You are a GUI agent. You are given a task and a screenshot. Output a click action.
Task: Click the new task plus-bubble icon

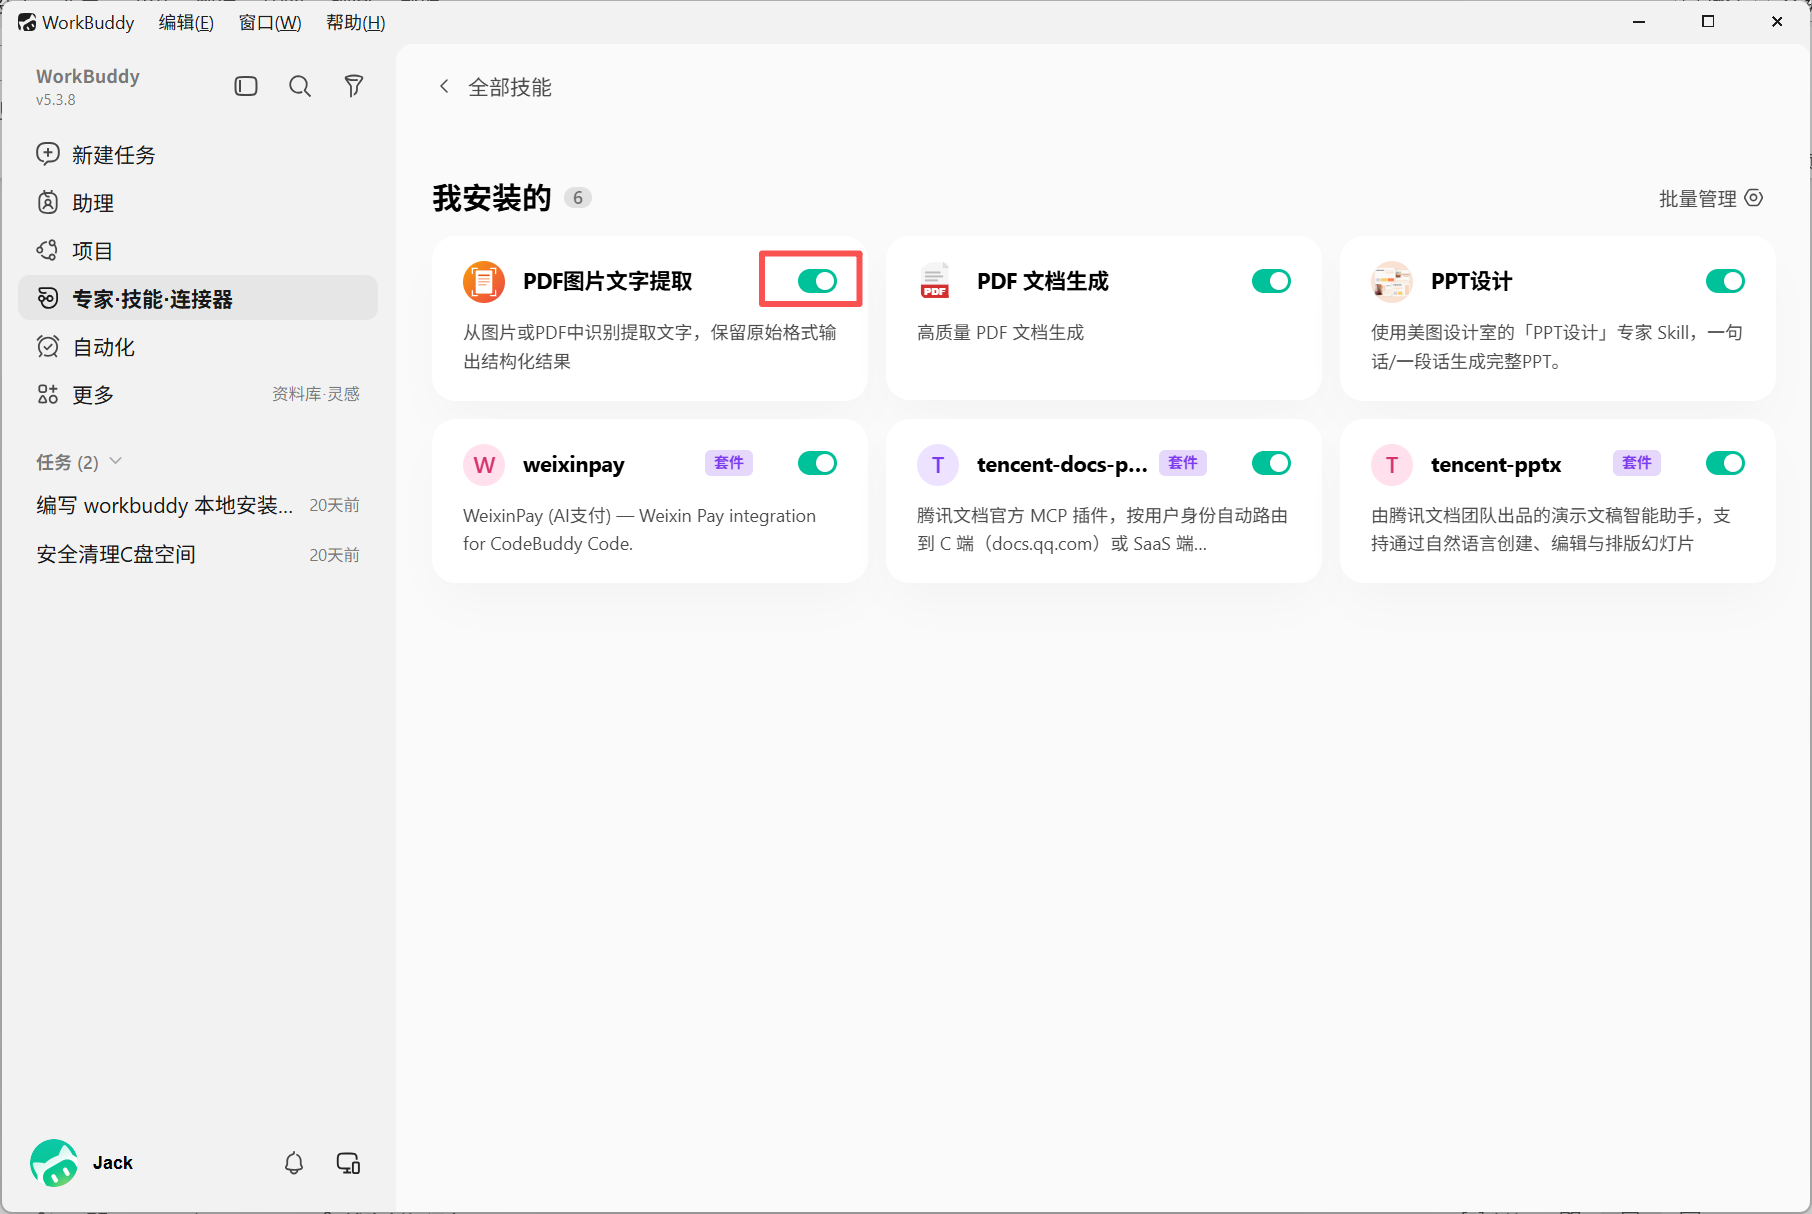48,154
